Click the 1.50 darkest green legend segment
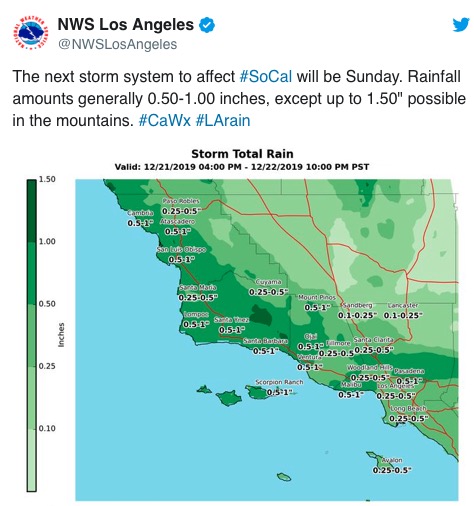This screenshot has width=474, height=506. (32, 211)
